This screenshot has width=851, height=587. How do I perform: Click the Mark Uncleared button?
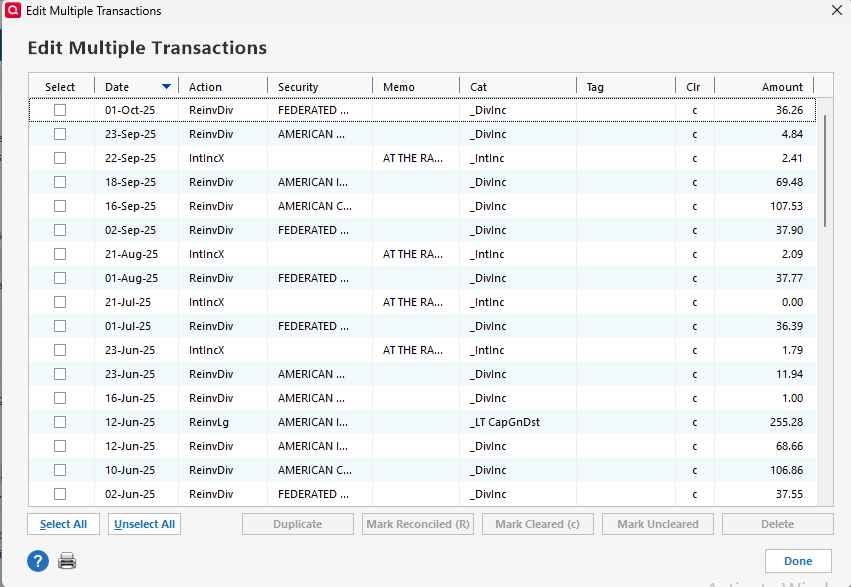(x=658, y=524)
